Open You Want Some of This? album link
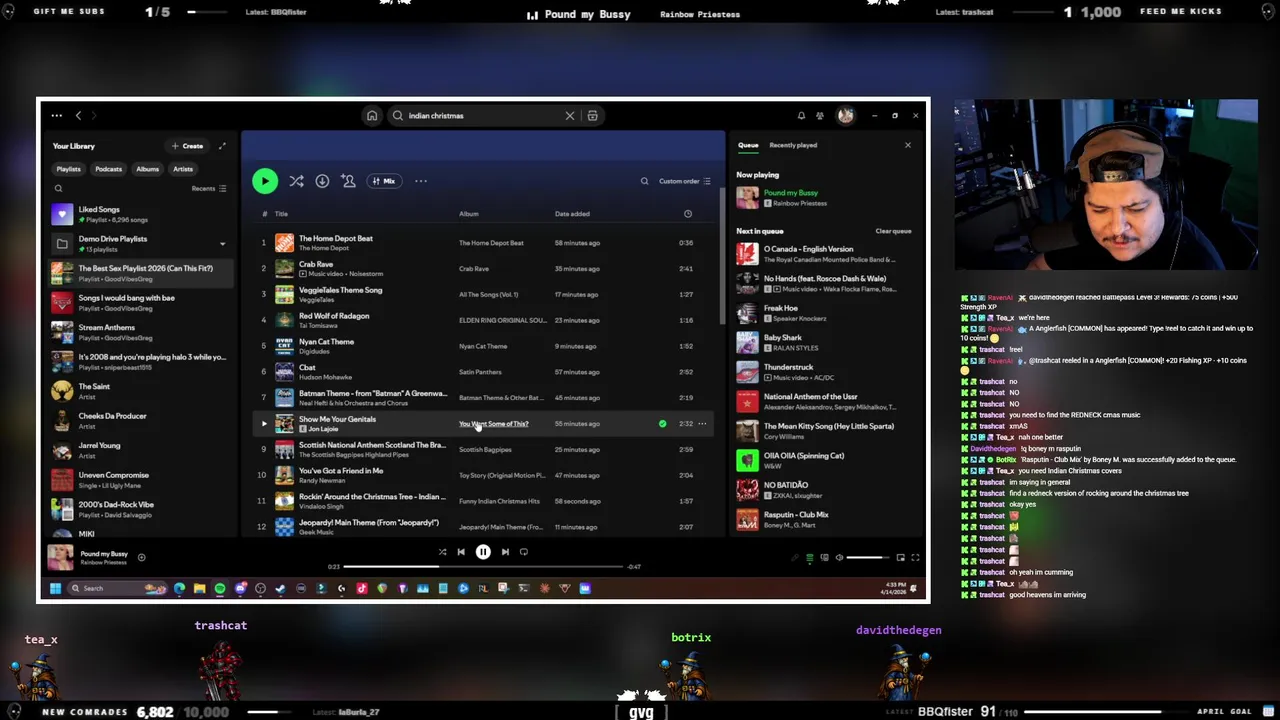Image resolution: width=1280 pixels, height=720 pixels. click(x=493, y=424)
